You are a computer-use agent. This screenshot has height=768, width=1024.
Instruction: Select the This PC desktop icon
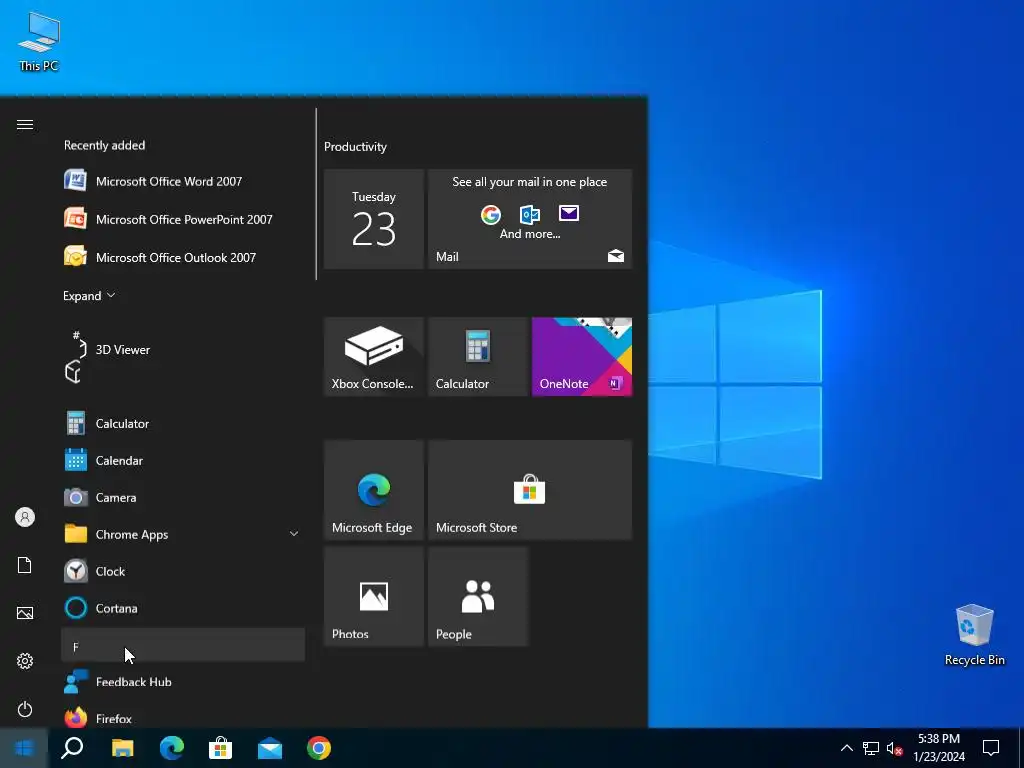tap(39, 41)
